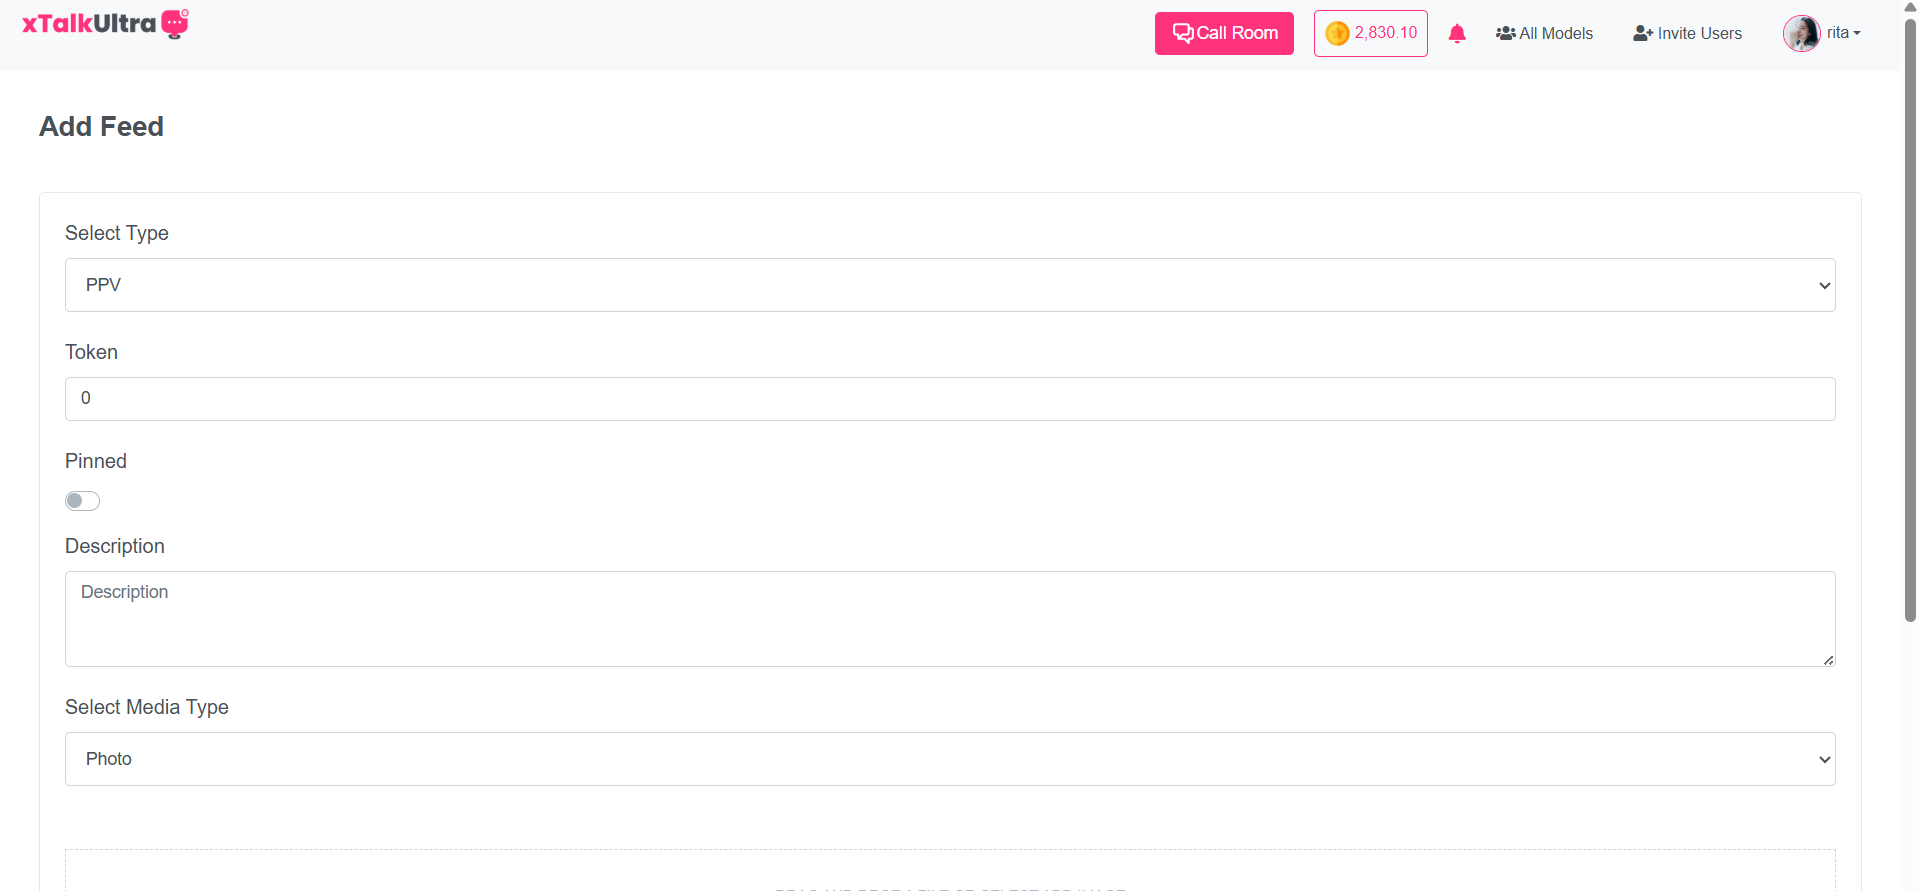
Task: Enable the Pinned toggle switch
Action: click(83, 501)
